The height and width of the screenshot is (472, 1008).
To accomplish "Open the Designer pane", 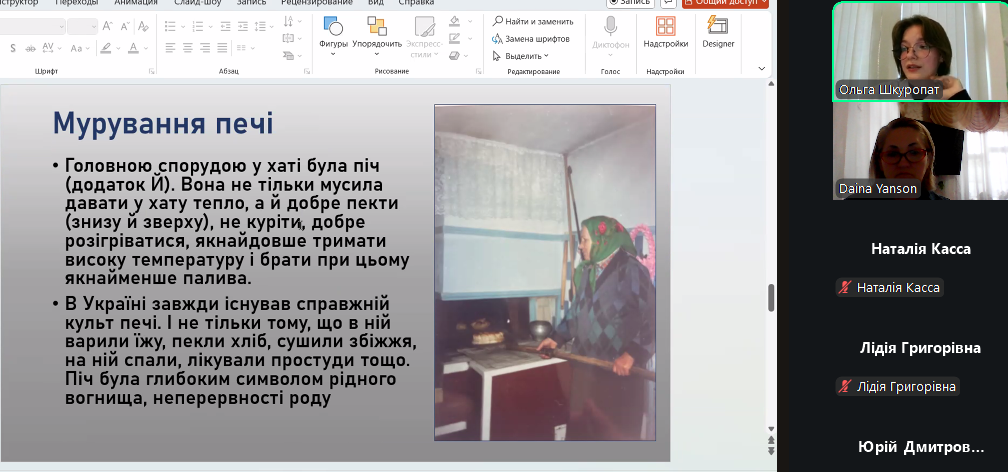I will pyautogui.click(x=718, y=30).
